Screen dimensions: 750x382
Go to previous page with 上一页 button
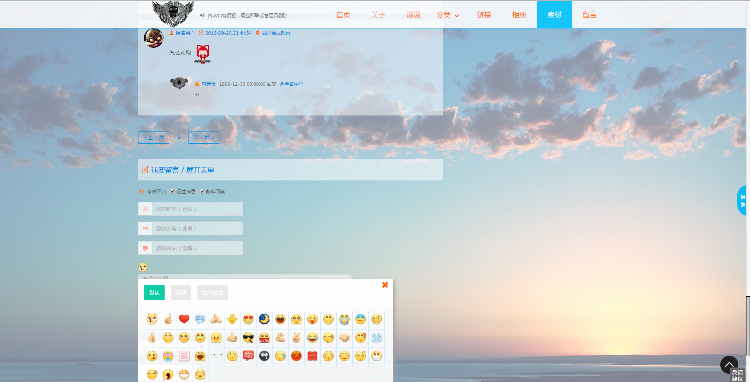(x=154, y=138)
